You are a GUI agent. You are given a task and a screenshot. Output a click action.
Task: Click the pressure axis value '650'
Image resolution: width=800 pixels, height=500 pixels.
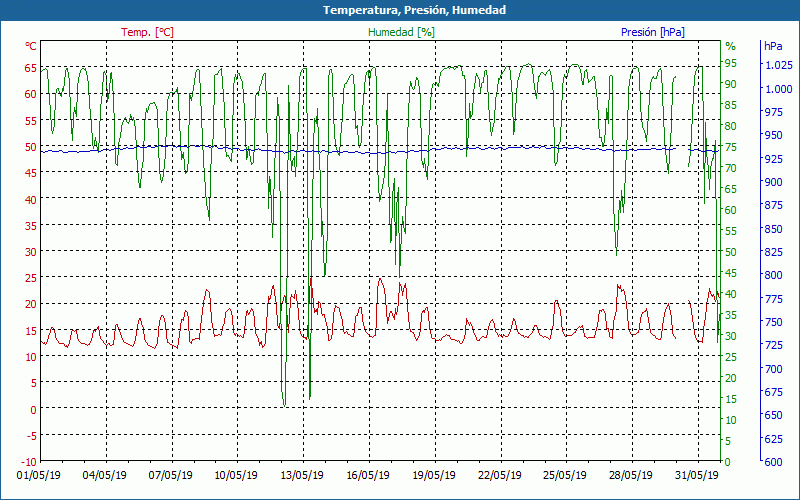tap(773, 415)
